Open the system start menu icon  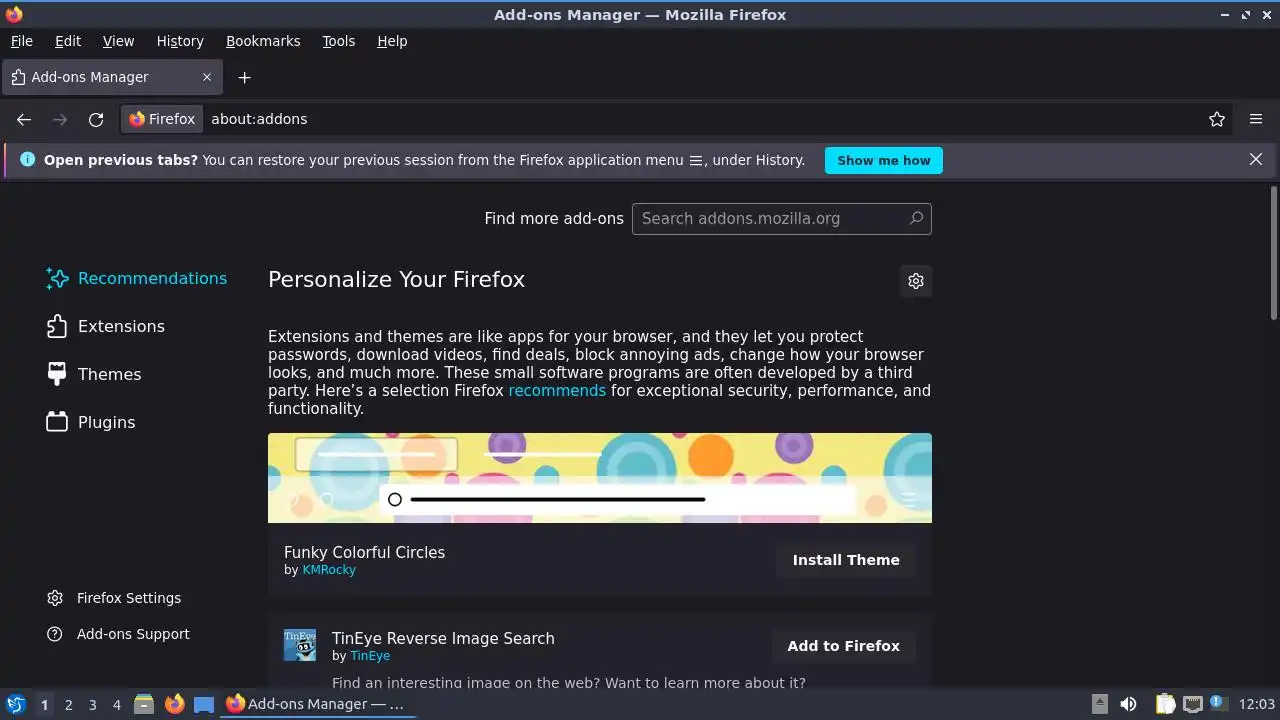tap(15, 704)
